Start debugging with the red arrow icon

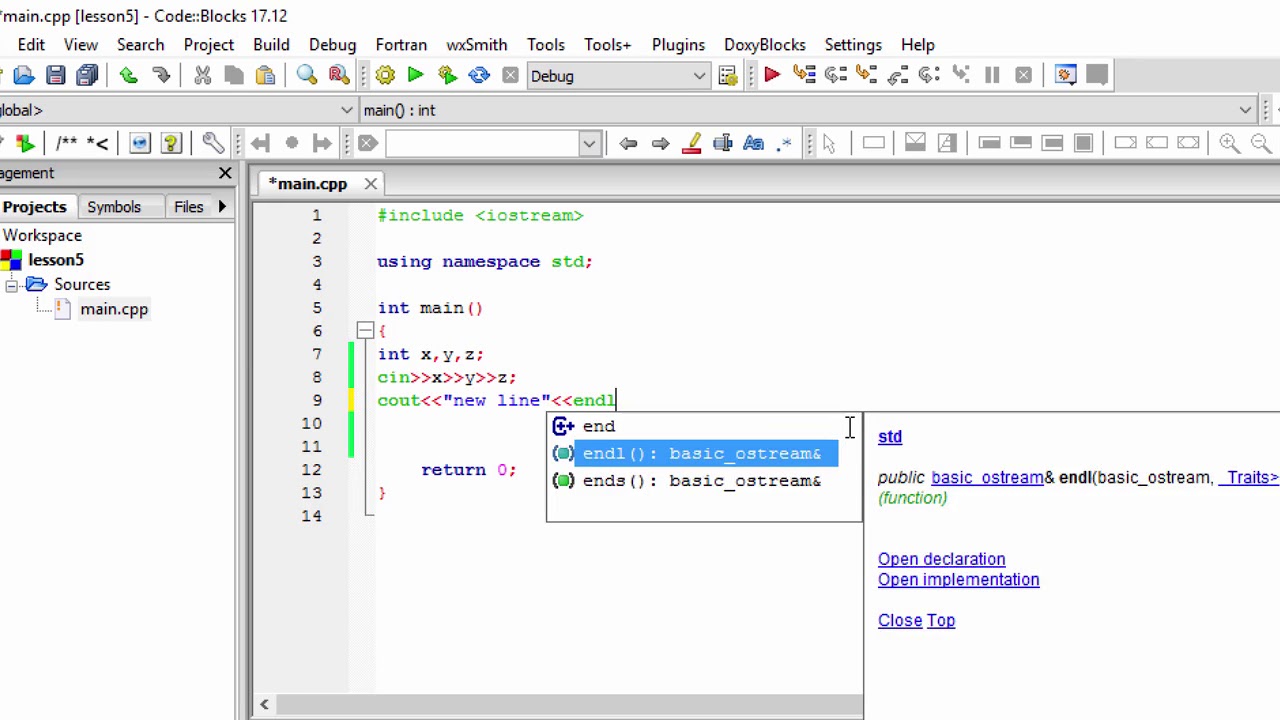[x=772, y=75]
